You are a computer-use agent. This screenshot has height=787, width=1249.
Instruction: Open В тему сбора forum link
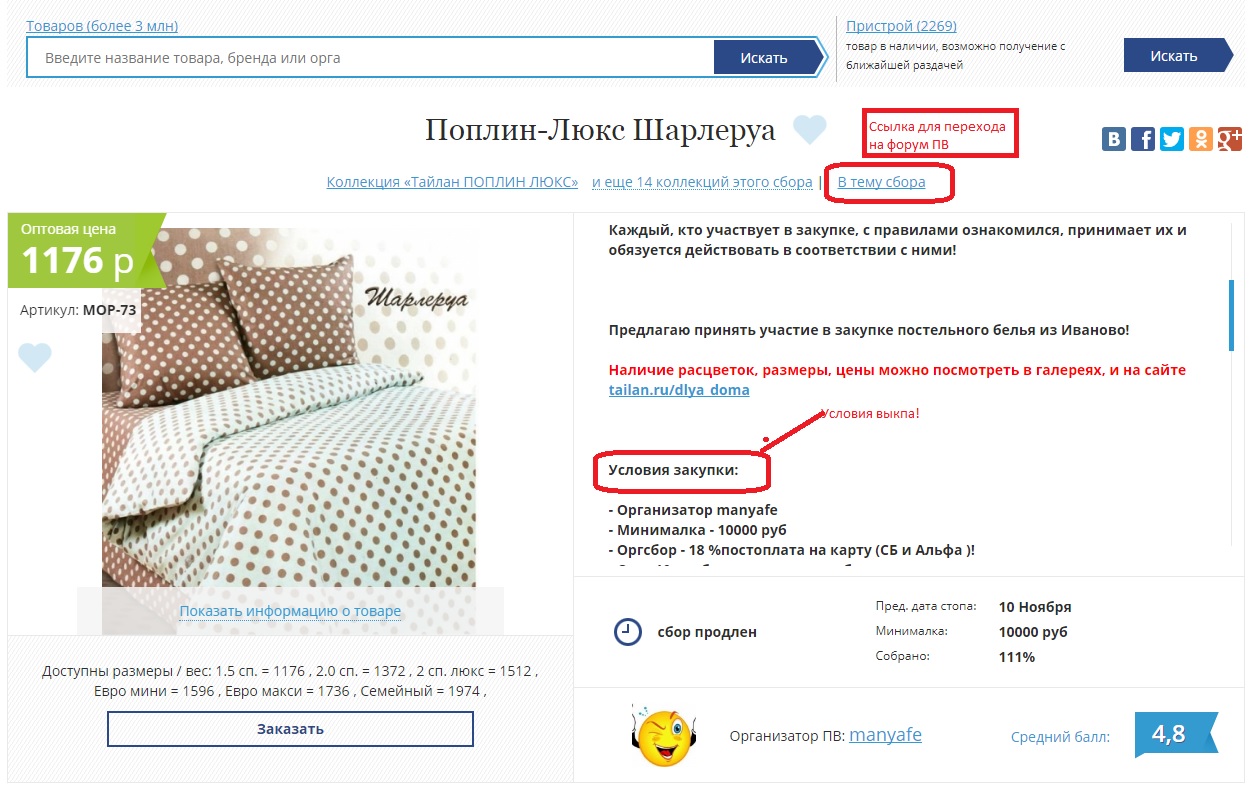click(x=881, y=182)
